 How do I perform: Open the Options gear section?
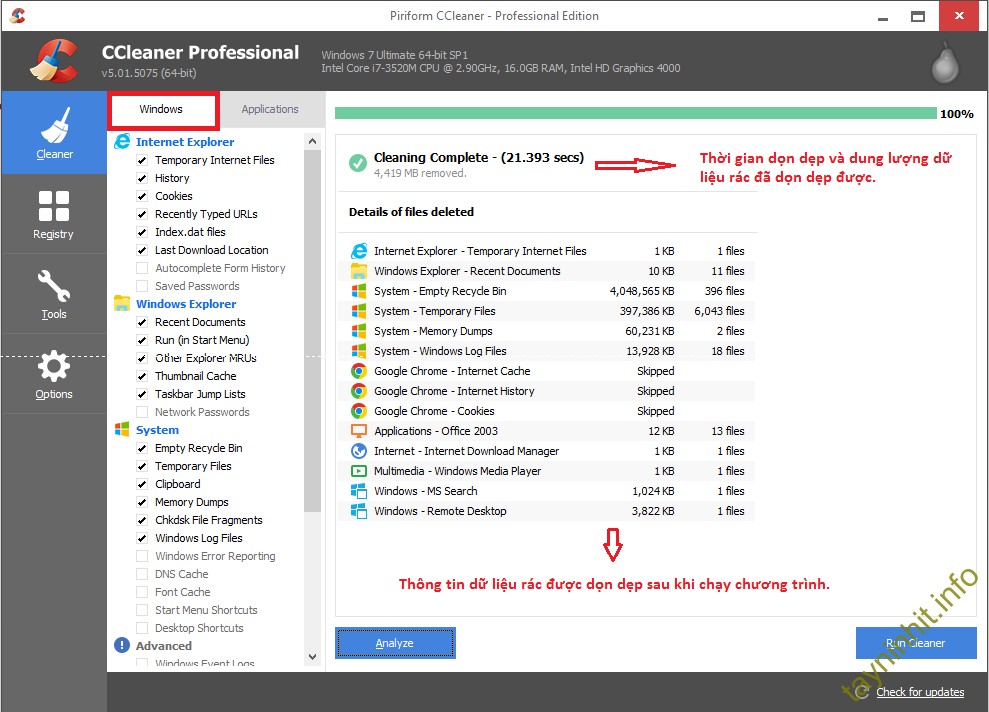pos(53,374)
